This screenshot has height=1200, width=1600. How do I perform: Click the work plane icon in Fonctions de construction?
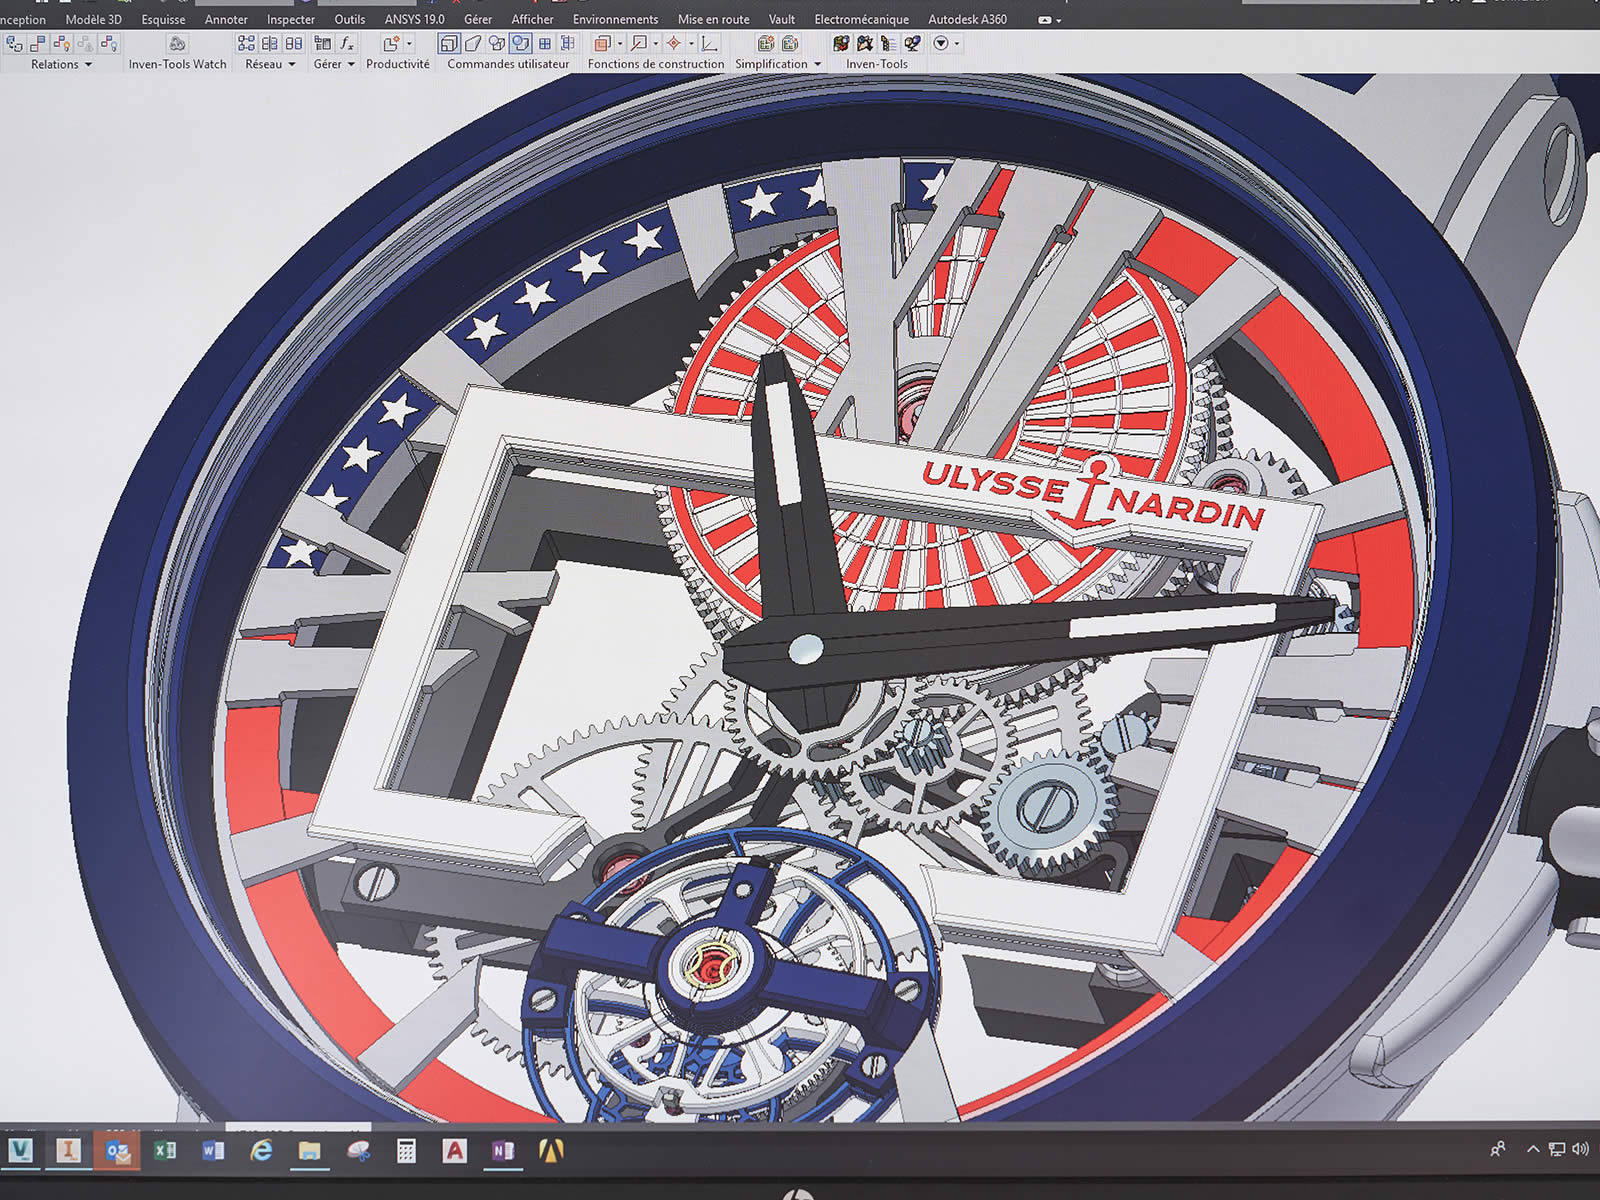[602, 43]
